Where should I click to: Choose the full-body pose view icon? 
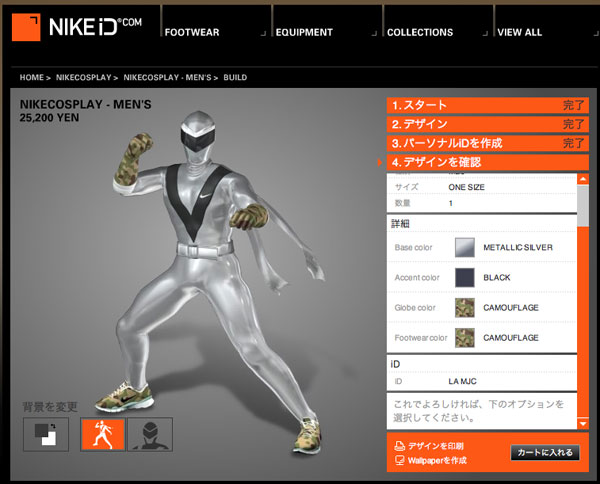click(x=103, y=434)
